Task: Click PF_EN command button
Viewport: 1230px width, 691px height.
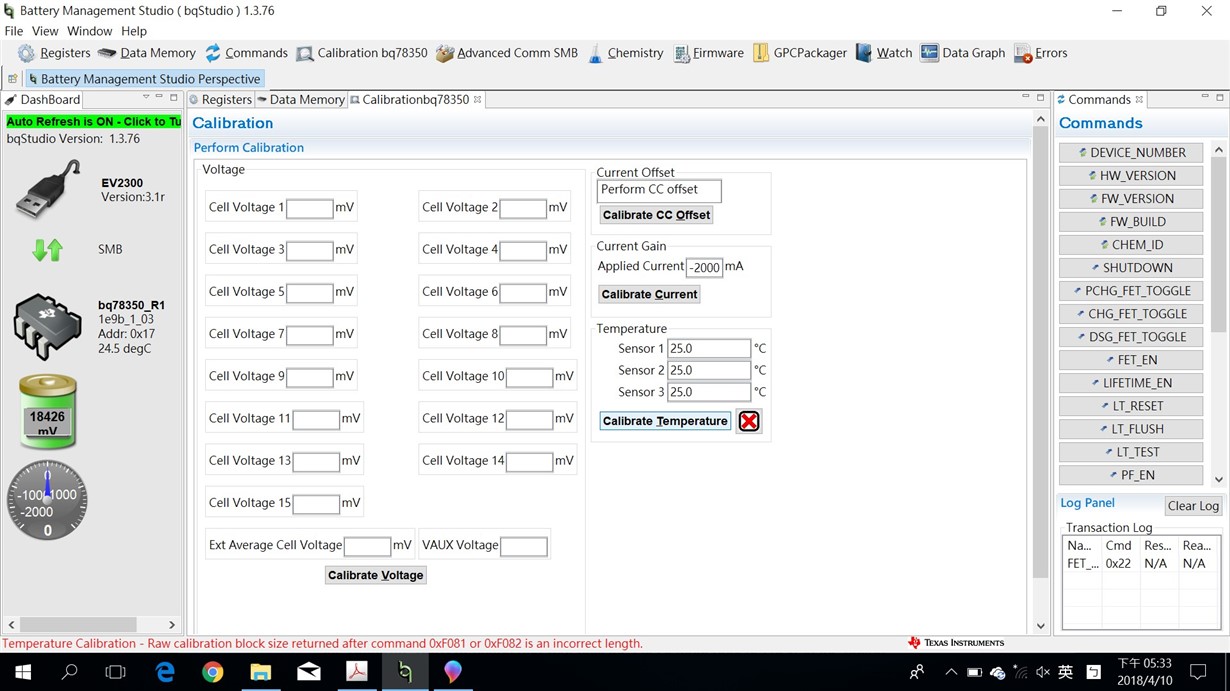Action: coord(1132,475)
